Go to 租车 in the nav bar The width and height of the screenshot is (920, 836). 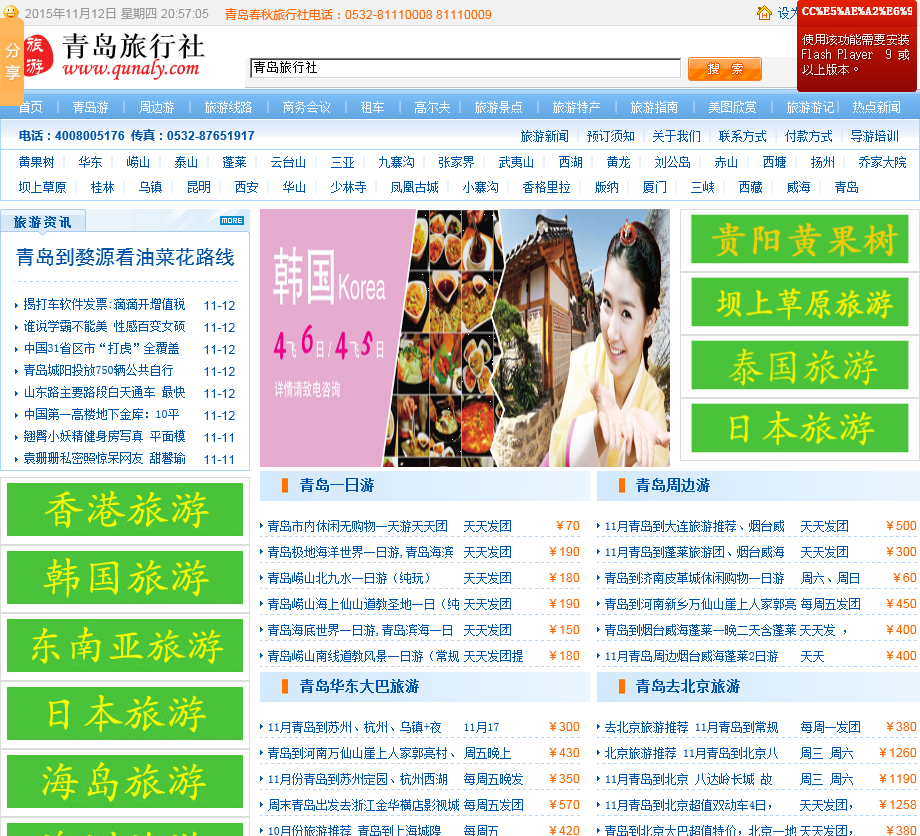(373, 107)
